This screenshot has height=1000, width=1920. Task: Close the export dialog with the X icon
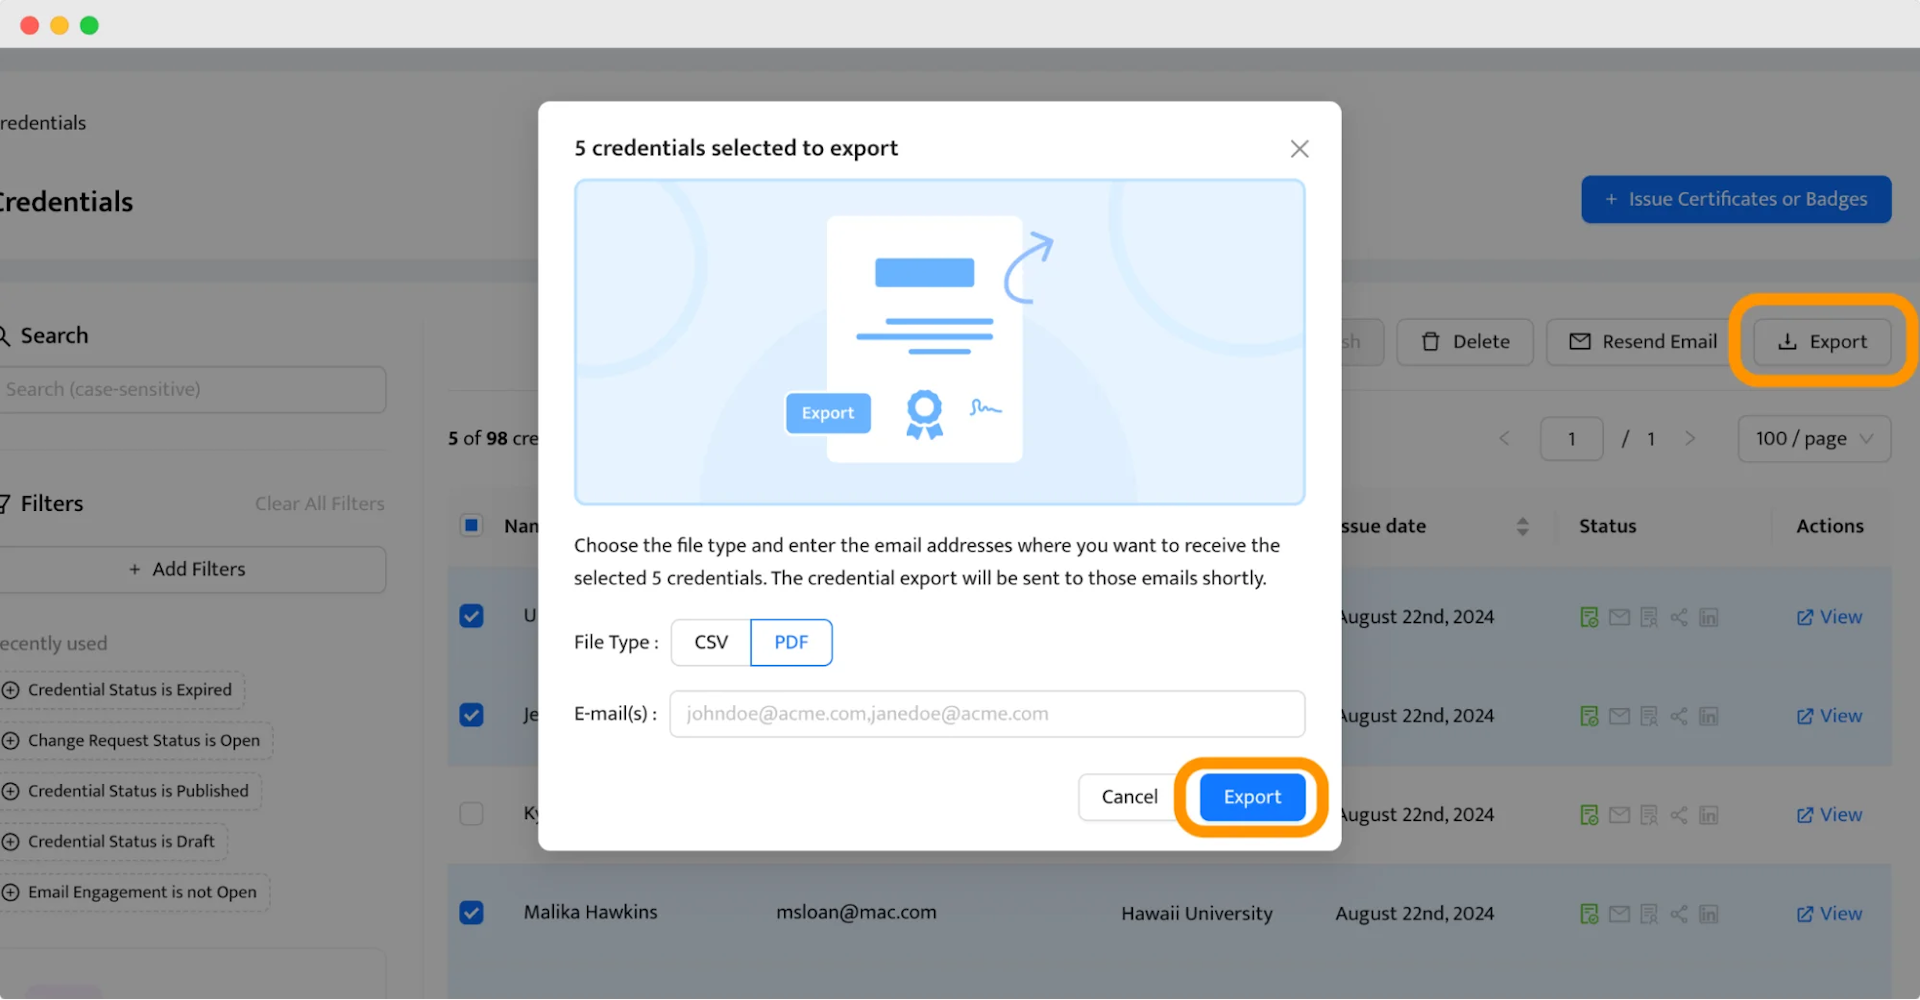pyautogui.click(x=1299, y=148)
